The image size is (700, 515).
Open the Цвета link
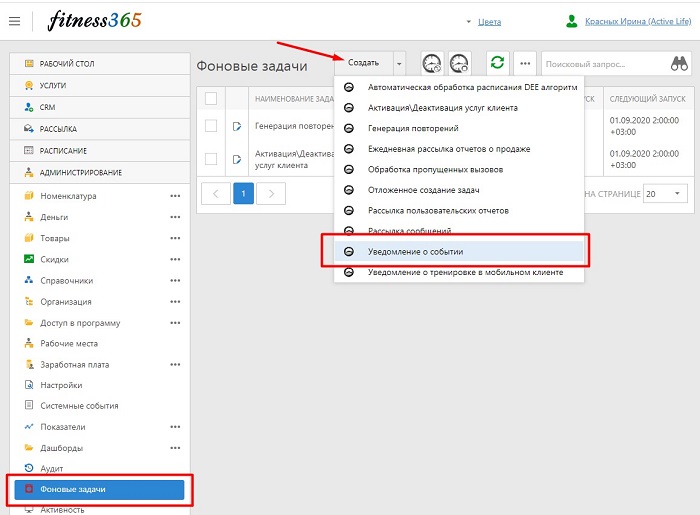click(489, 21)
